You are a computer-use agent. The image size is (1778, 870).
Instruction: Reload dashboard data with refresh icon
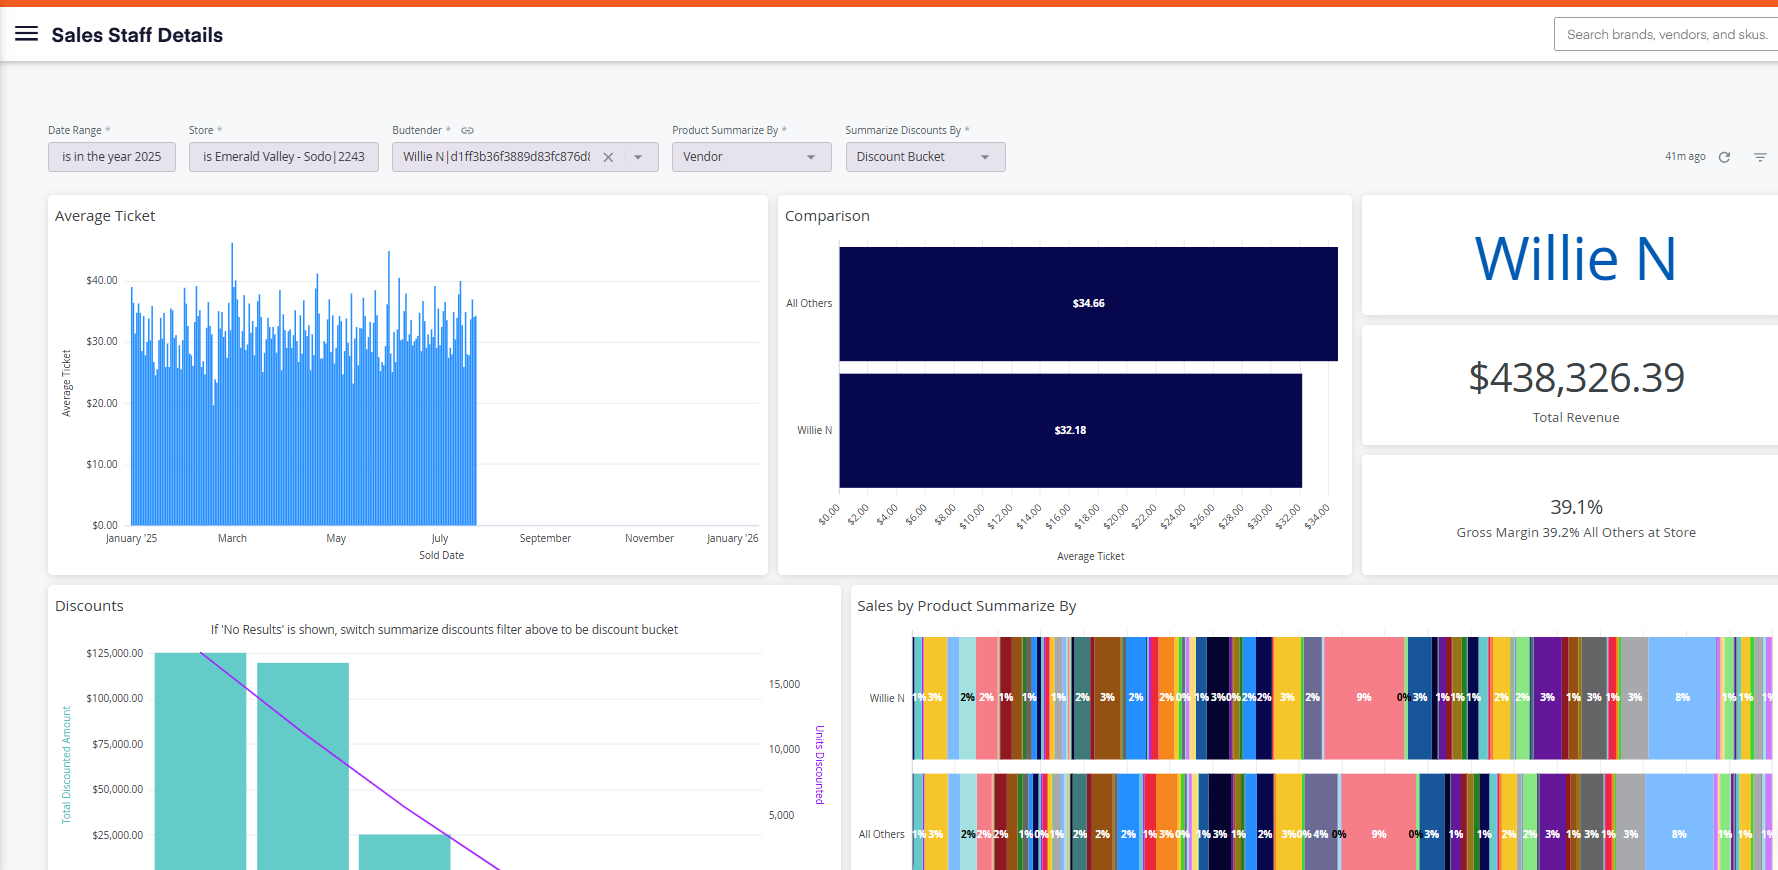click(1724, 157)
